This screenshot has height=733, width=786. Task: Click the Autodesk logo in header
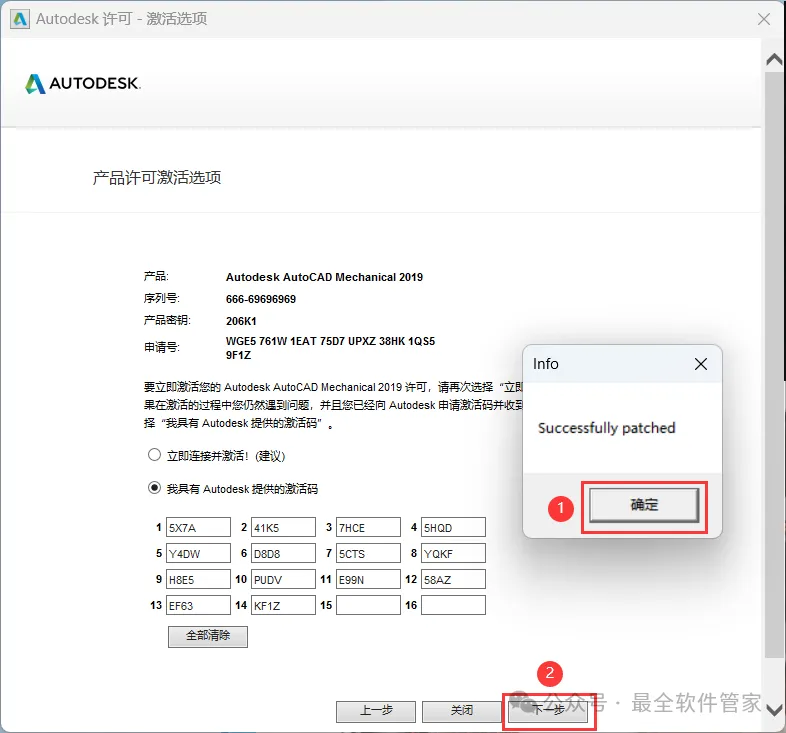point(83,84)
